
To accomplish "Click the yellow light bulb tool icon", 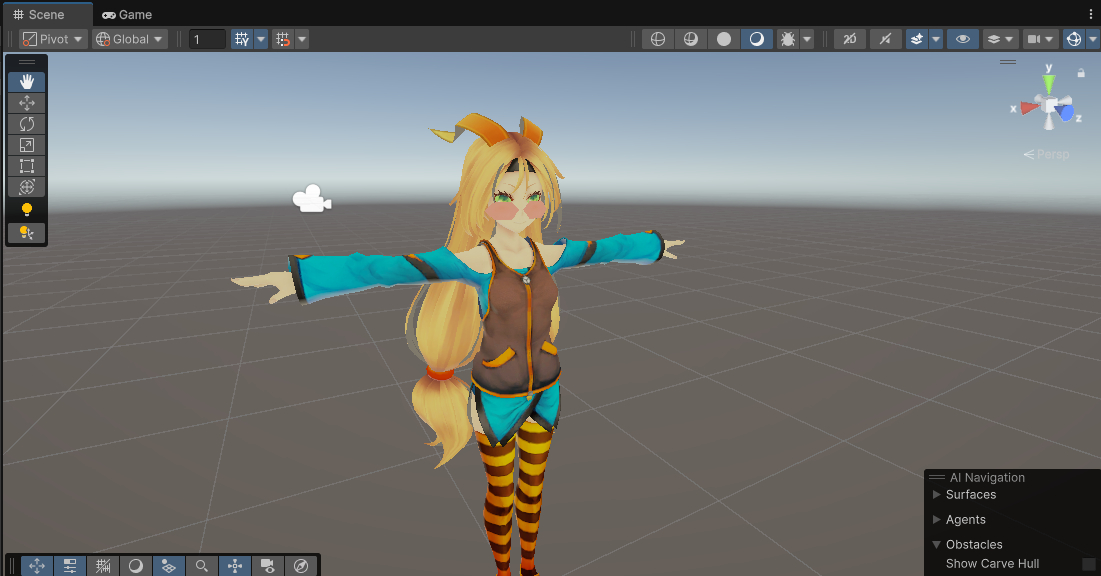I will click(x=27, y=209).
